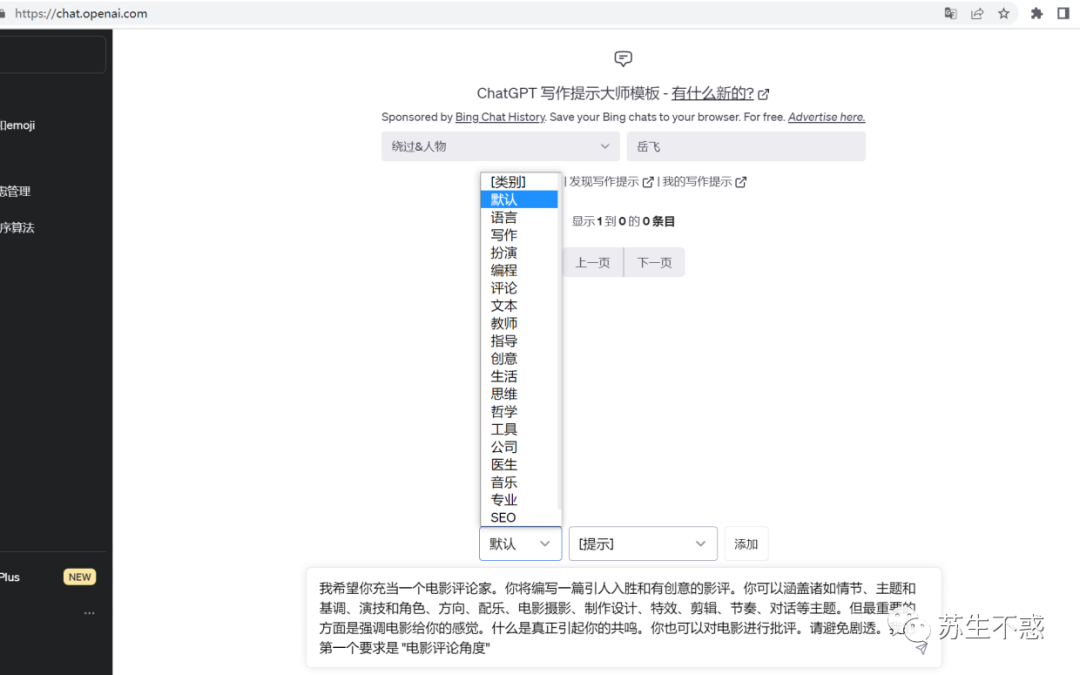Expand the [提示] dropdown
Viewport: 1080px width, 675px height.
tap(642, 543)
